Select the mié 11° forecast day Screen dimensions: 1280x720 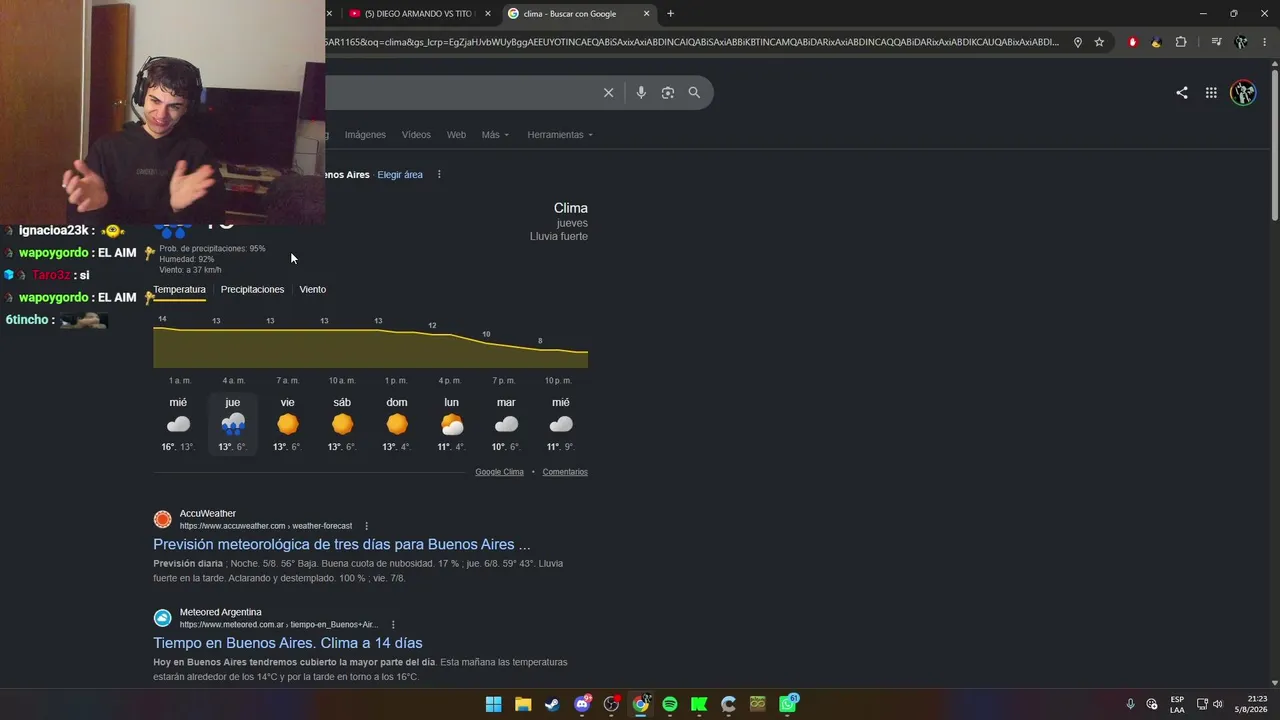click(561, 424)
